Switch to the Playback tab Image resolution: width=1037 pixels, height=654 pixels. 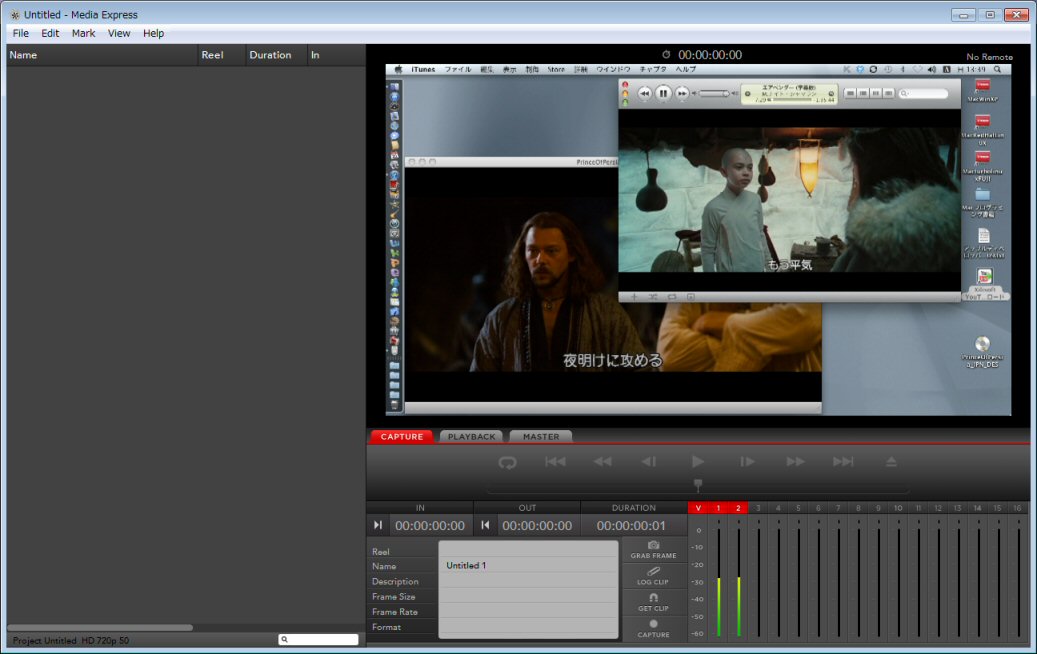click(x=472, y=436)
